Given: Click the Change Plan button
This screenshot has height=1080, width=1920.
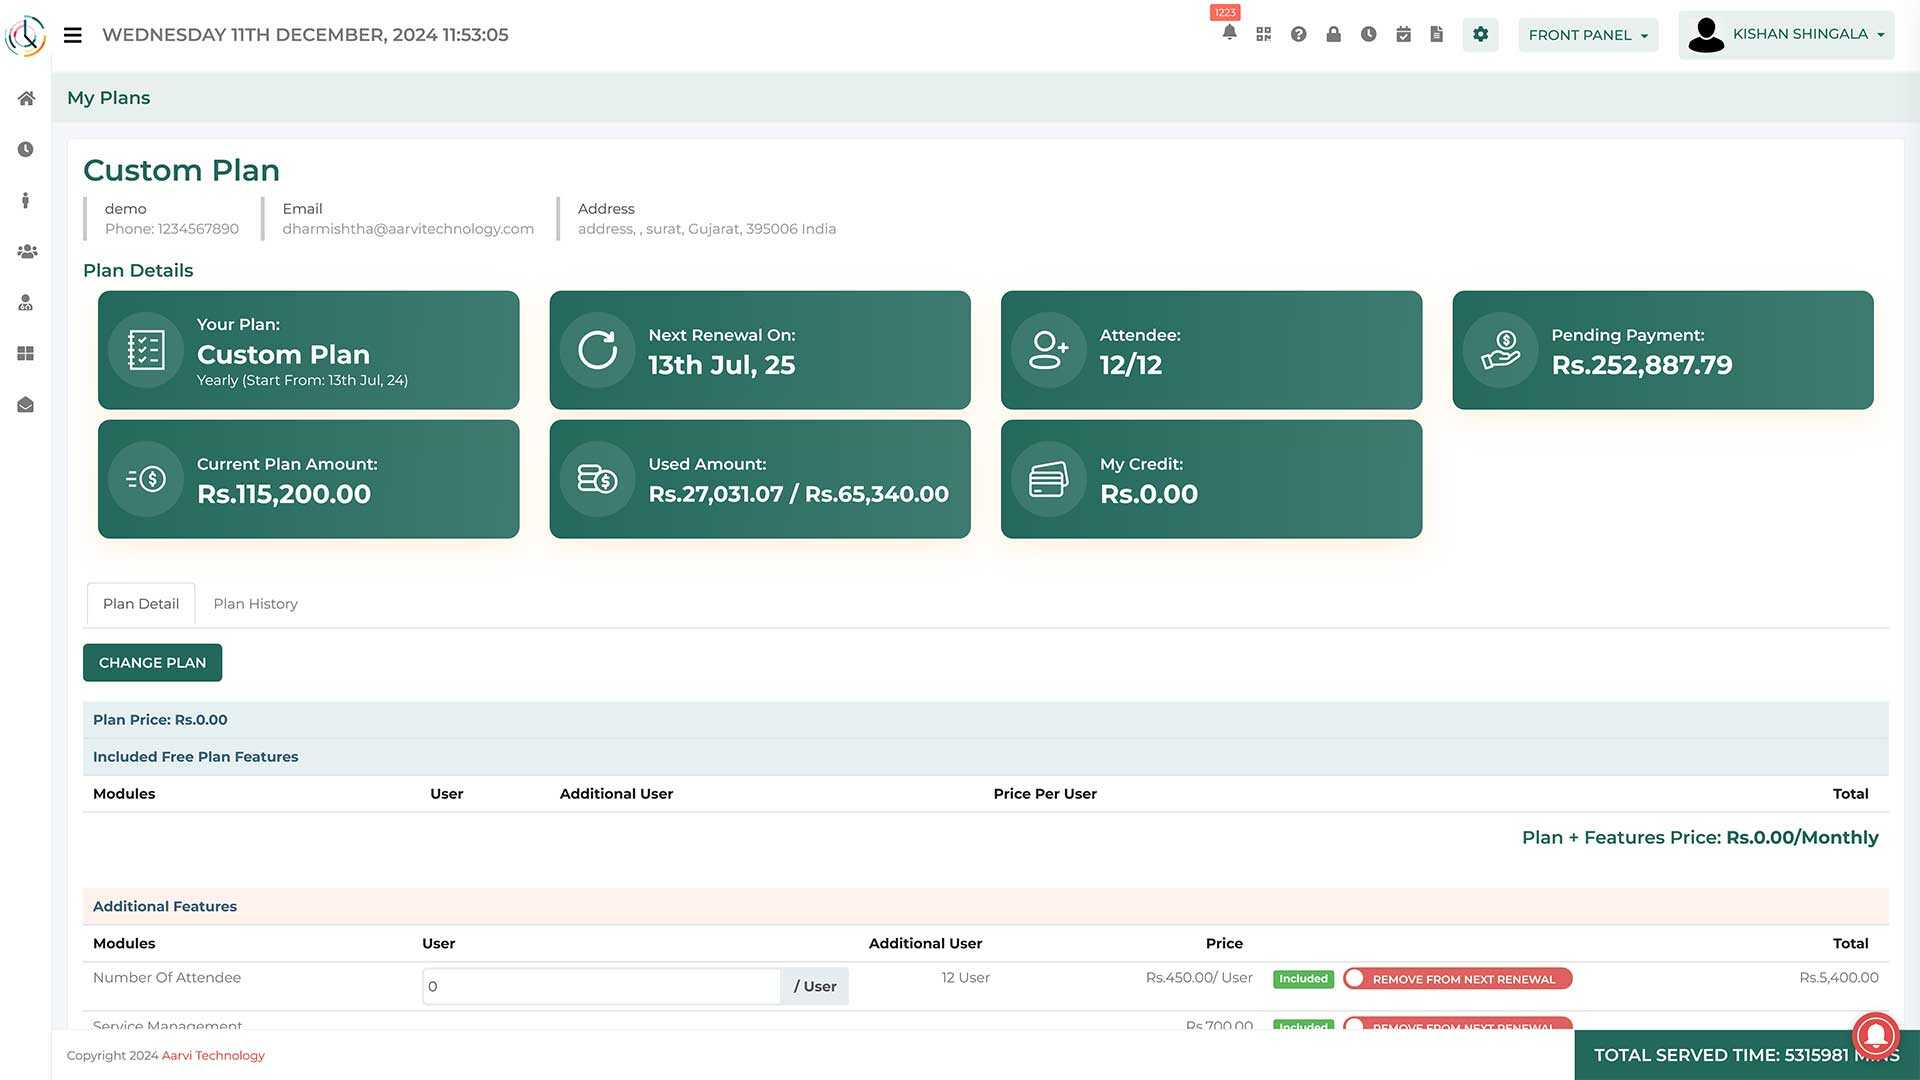Looking at the screenshot, I should [152, 663].
